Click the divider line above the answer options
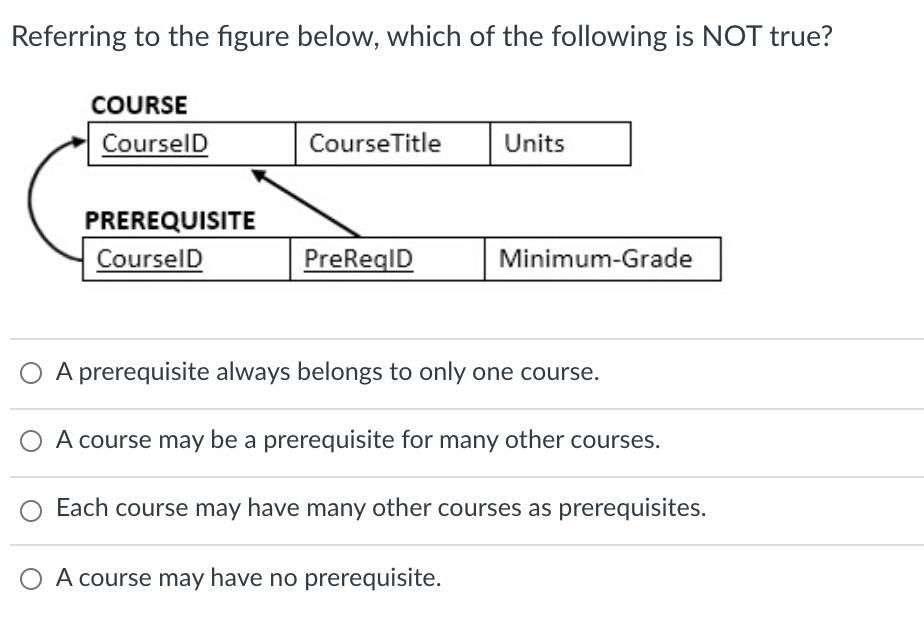 (460, 339)
